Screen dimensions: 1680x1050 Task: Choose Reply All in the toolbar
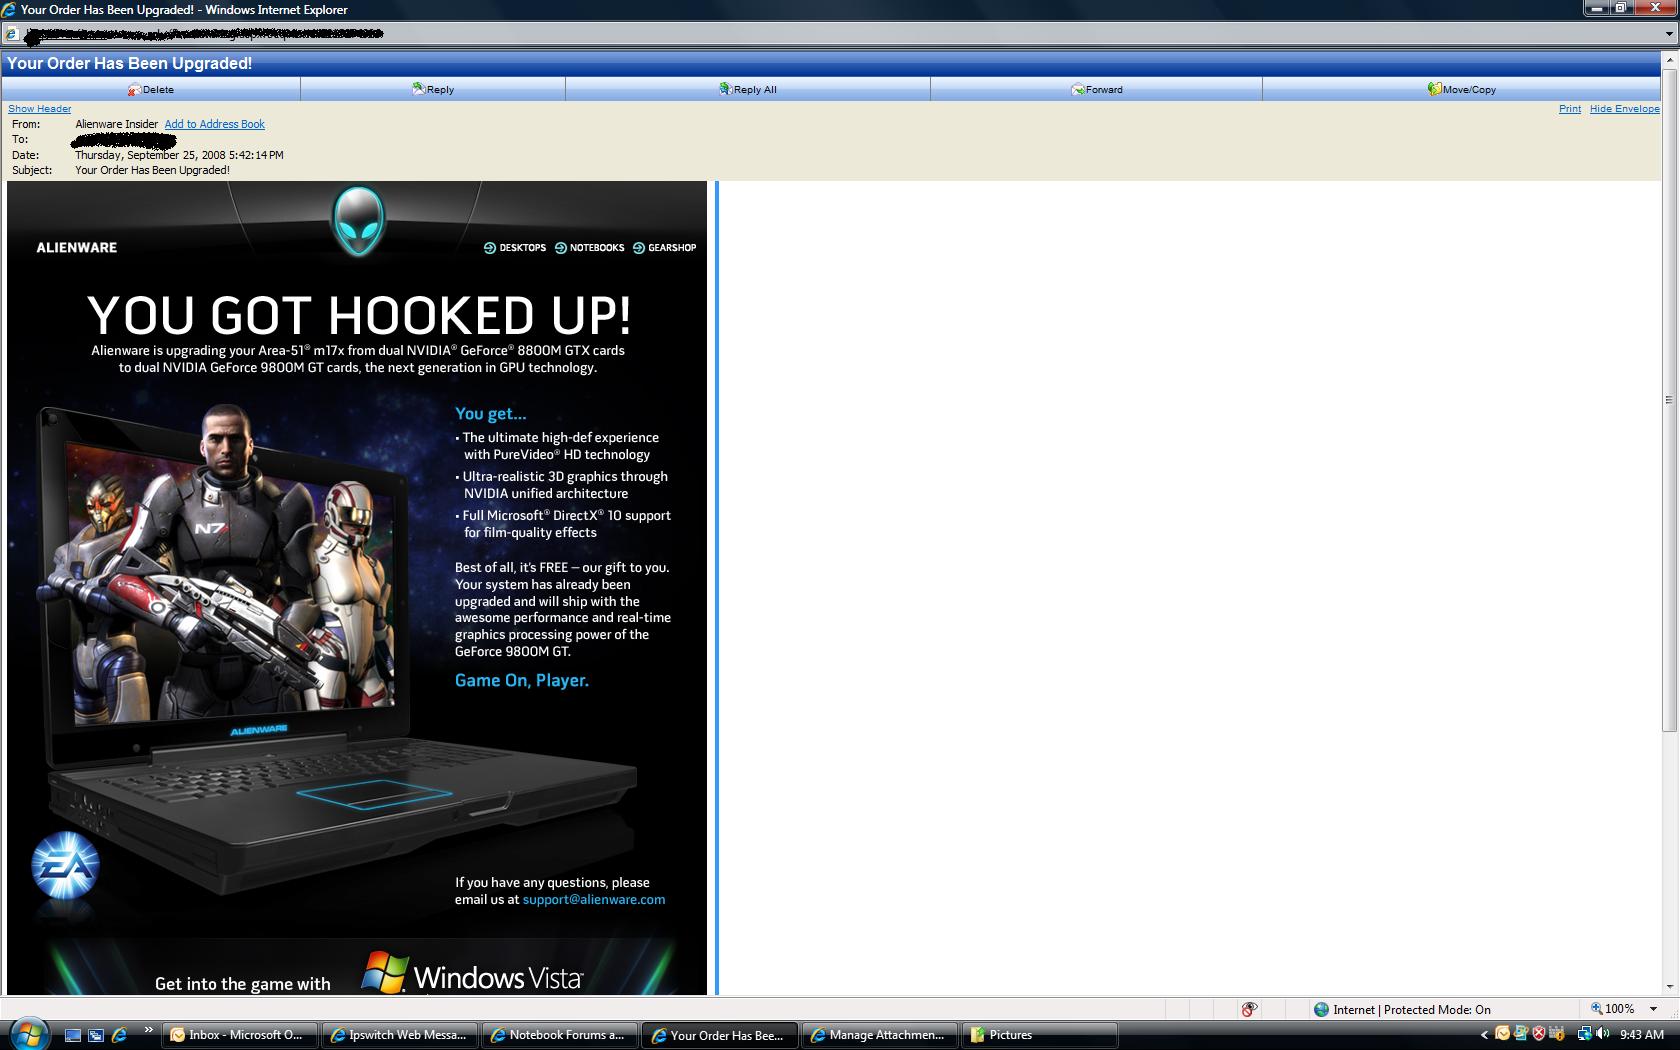[748, 89]
